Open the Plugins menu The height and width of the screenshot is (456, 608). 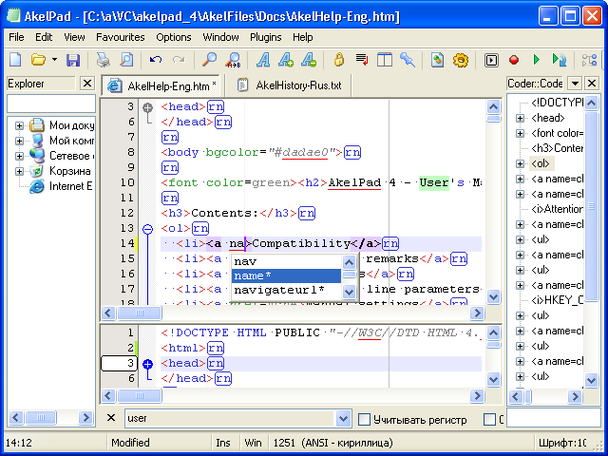[x=266, y=37]
